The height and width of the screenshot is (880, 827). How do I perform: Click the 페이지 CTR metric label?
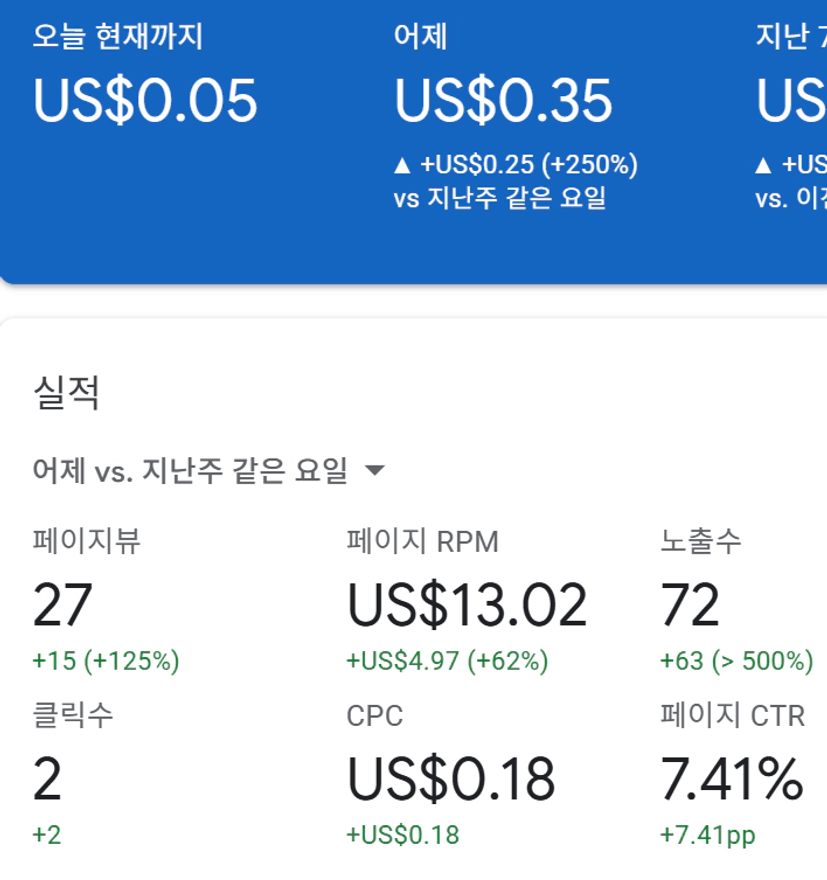[x=732, y=715]
